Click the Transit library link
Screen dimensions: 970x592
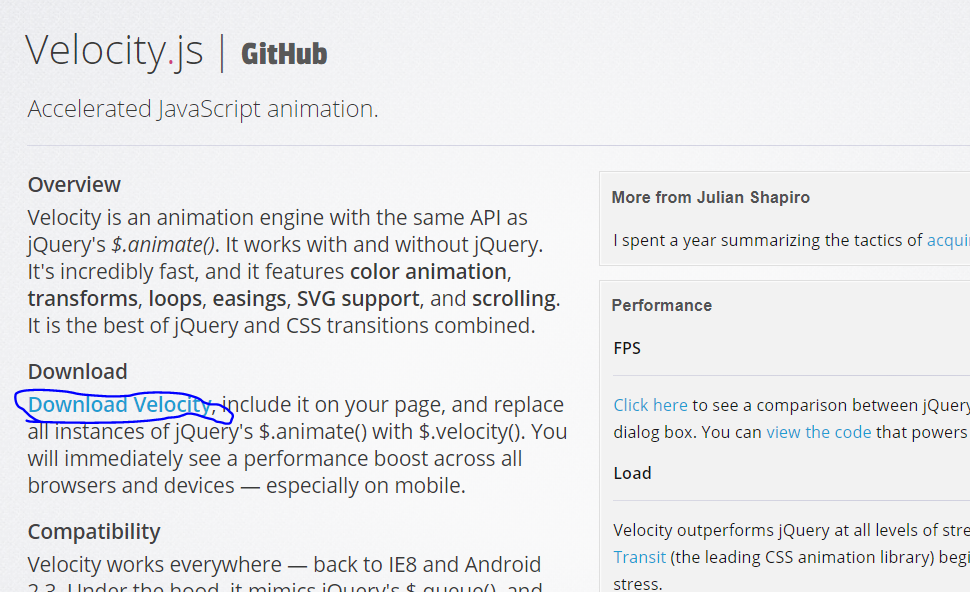[639, 557]
